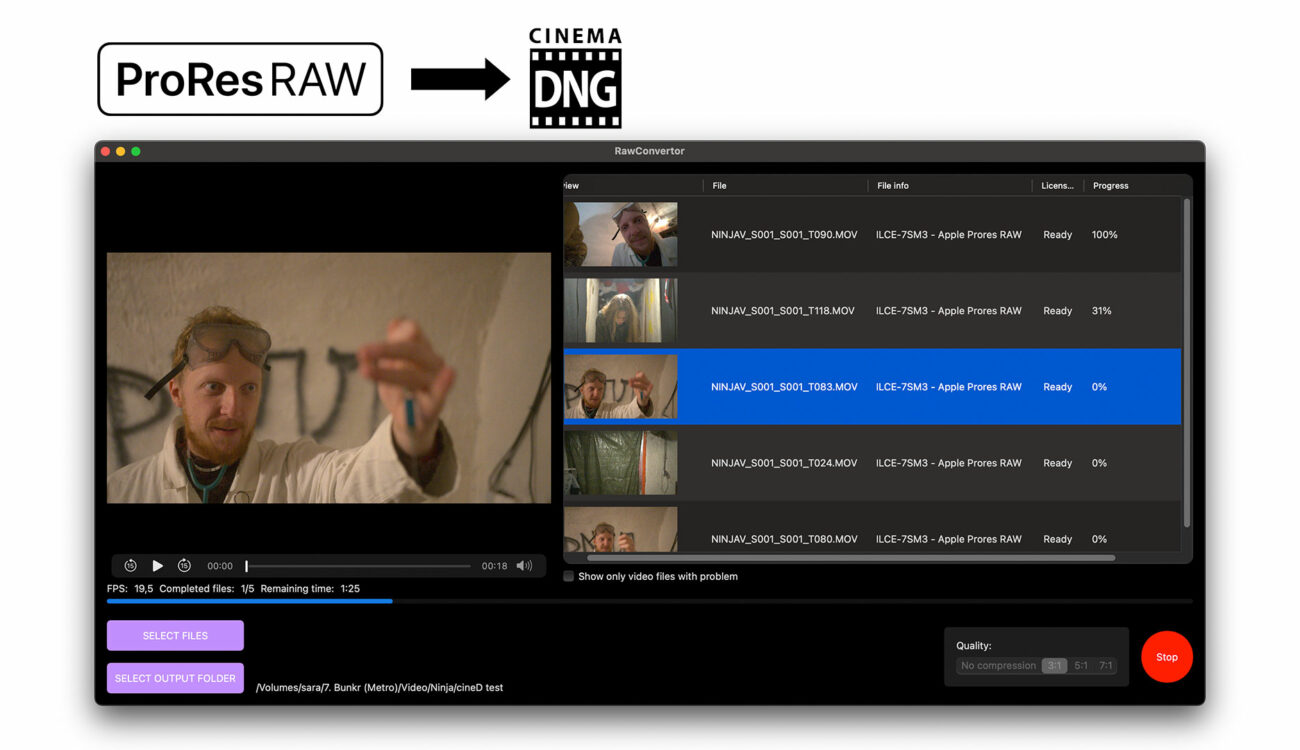This screenshot has width=1300, height=750.
Task: Click the skip forward 15 seconds icon
Action: pos(184,566)
